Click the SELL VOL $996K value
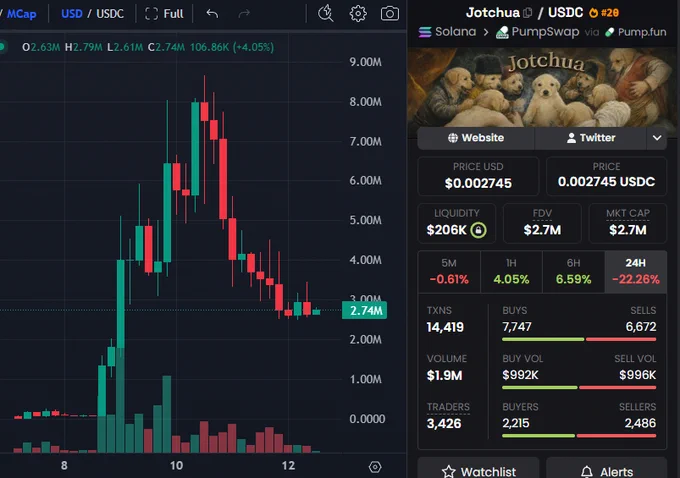Viewport: 680px width, 478px height. pos(638,375)
